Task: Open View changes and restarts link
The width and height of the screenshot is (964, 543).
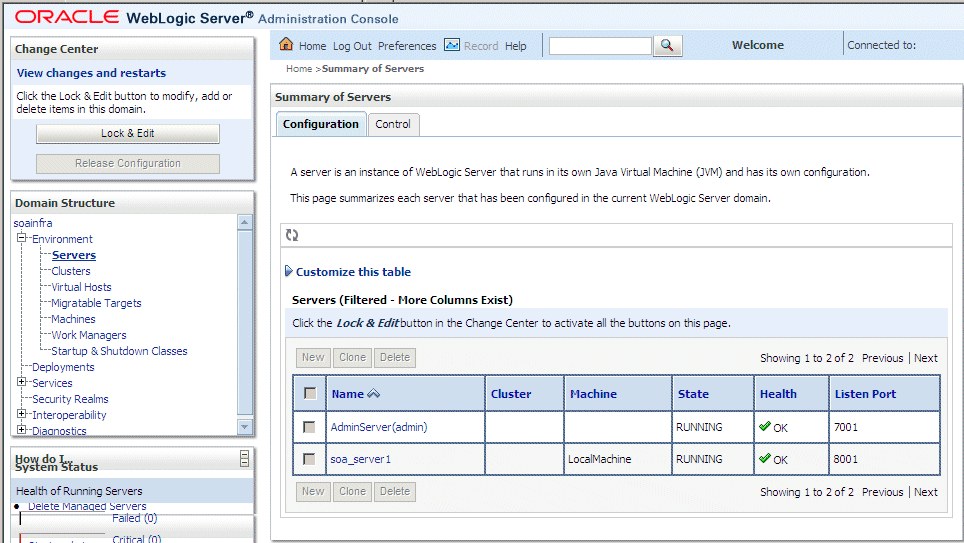Action: [x=91, y=73]
